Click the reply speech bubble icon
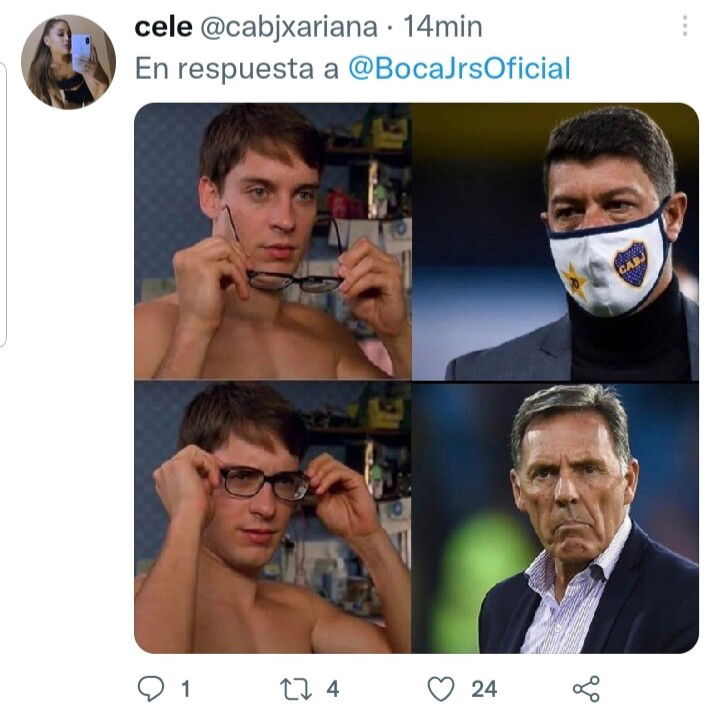720x707 pixels. (152, 688)
